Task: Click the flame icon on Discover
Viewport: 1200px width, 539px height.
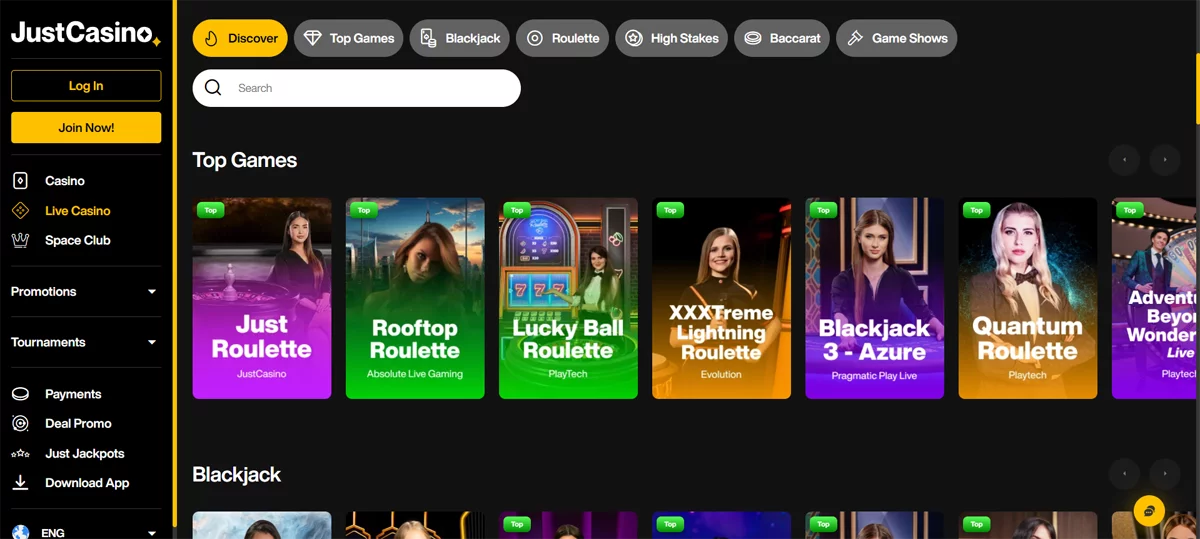Action: pos(211,38)
